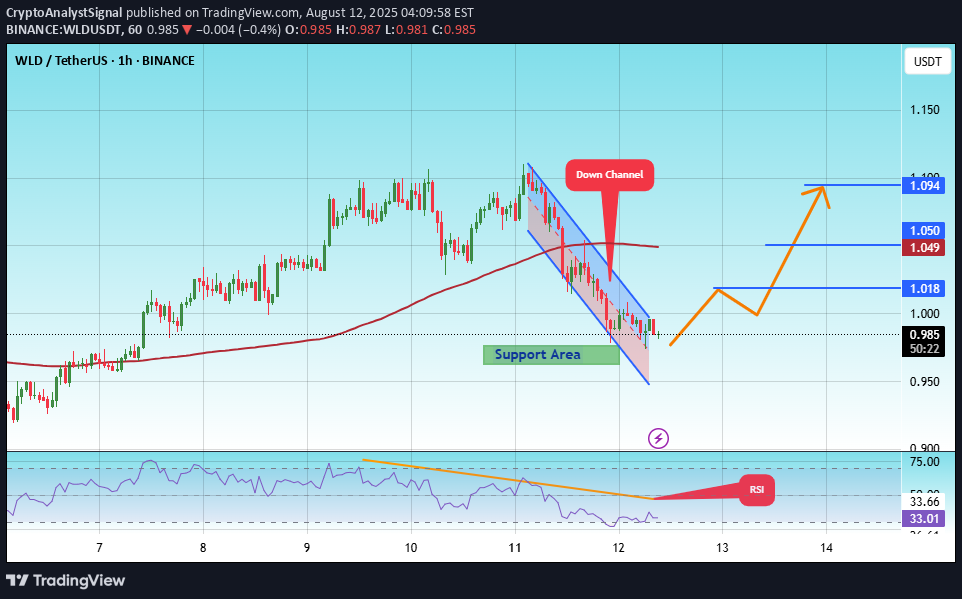Click date 10 on time axis
Viewport: 962px width, 599px height.
point(411,547)
